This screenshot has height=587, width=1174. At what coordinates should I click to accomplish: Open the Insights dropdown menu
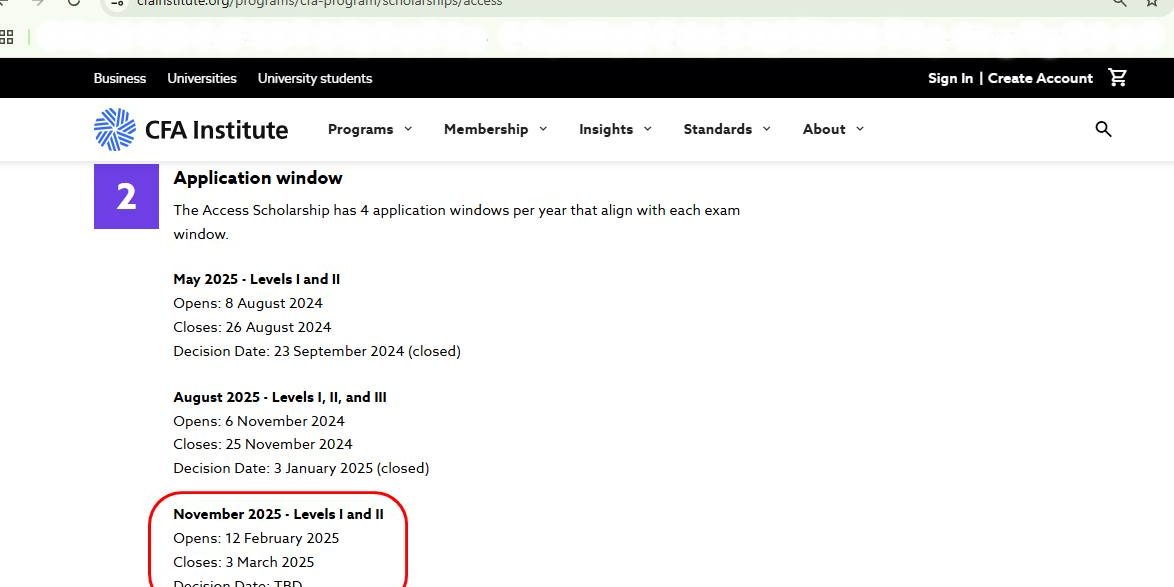tap(615, 129)
